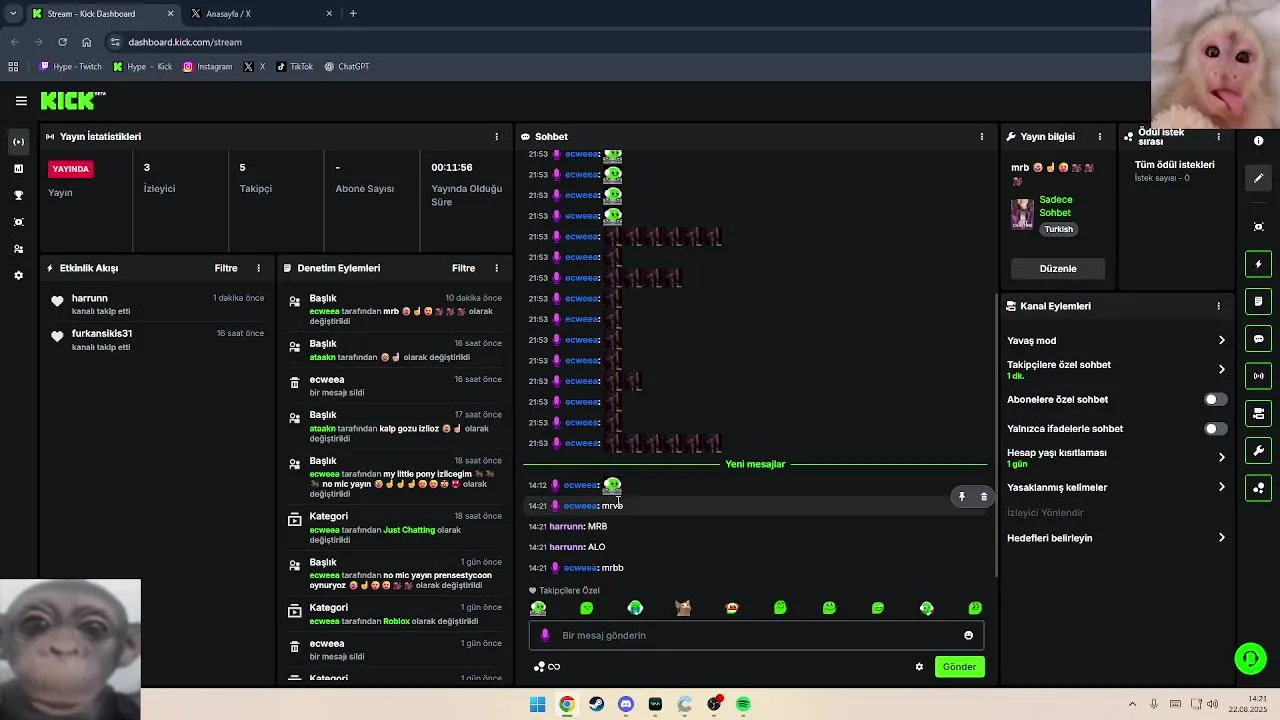Reload the page in Chrome
The height and width of the screenshot is (720, 1280).
[62, 42]
